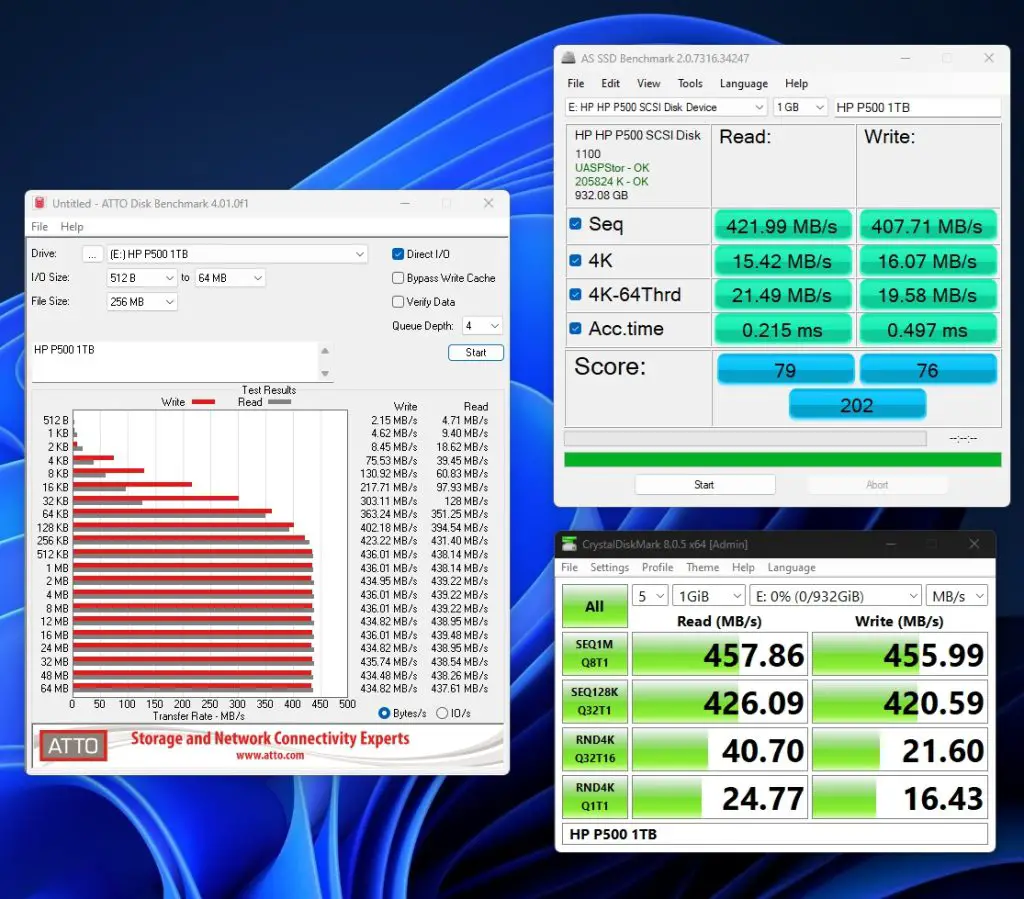1024x899 pixels.
Task: Click SEQ1M read value 457.86
Action: point(720,654)
